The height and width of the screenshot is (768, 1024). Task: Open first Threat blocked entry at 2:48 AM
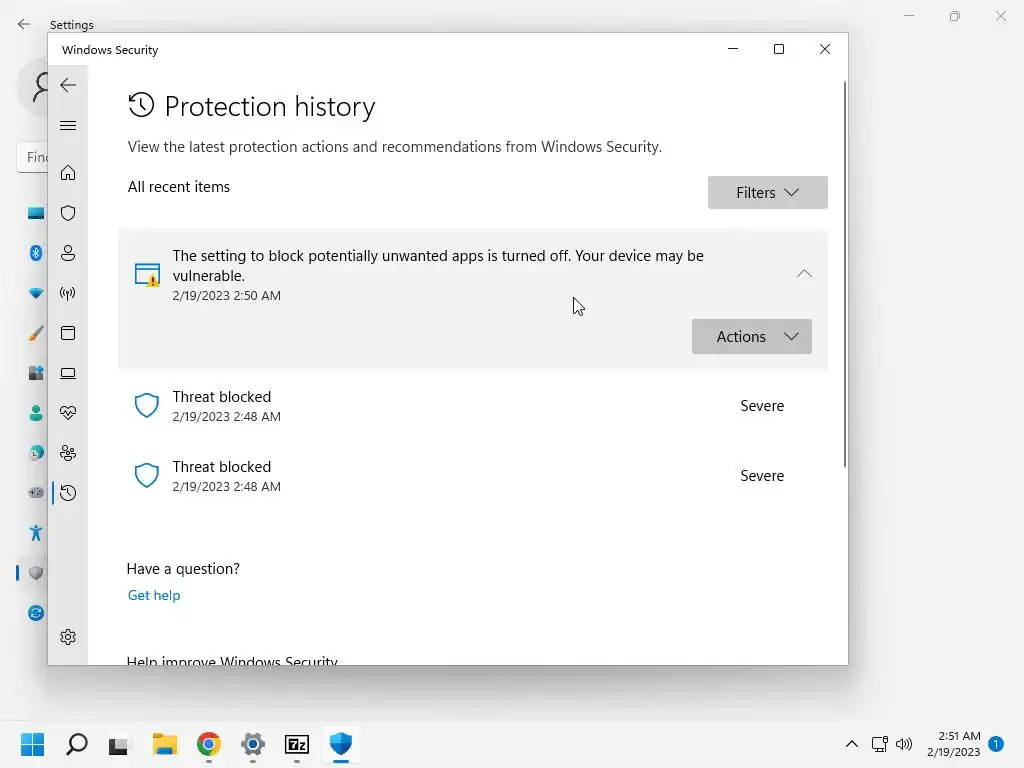473,406
